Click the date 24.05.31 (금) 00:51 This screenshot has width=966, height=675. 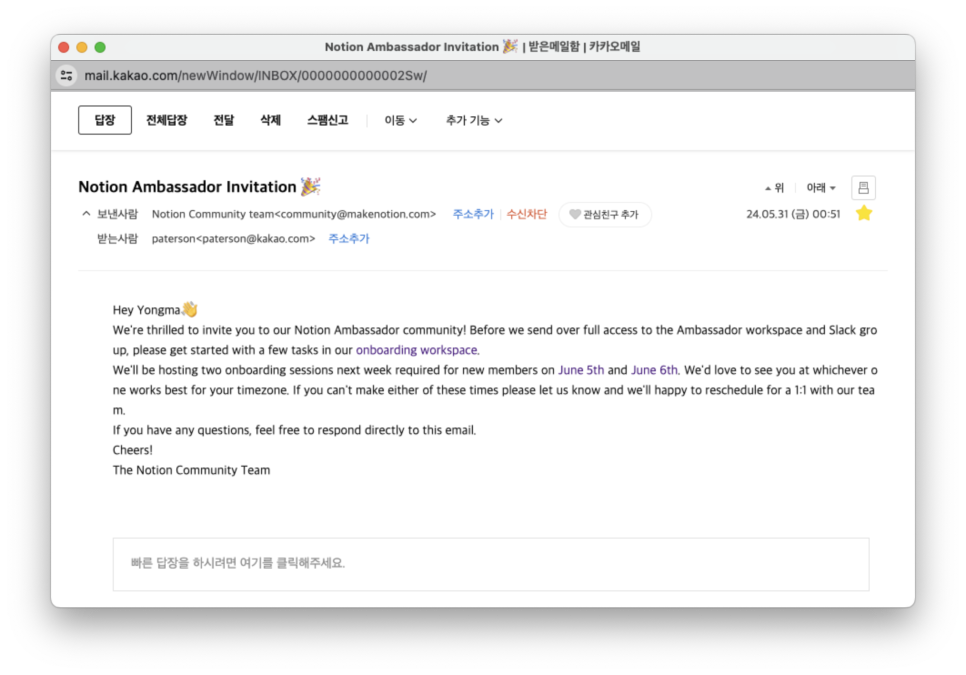coord(793,214)
